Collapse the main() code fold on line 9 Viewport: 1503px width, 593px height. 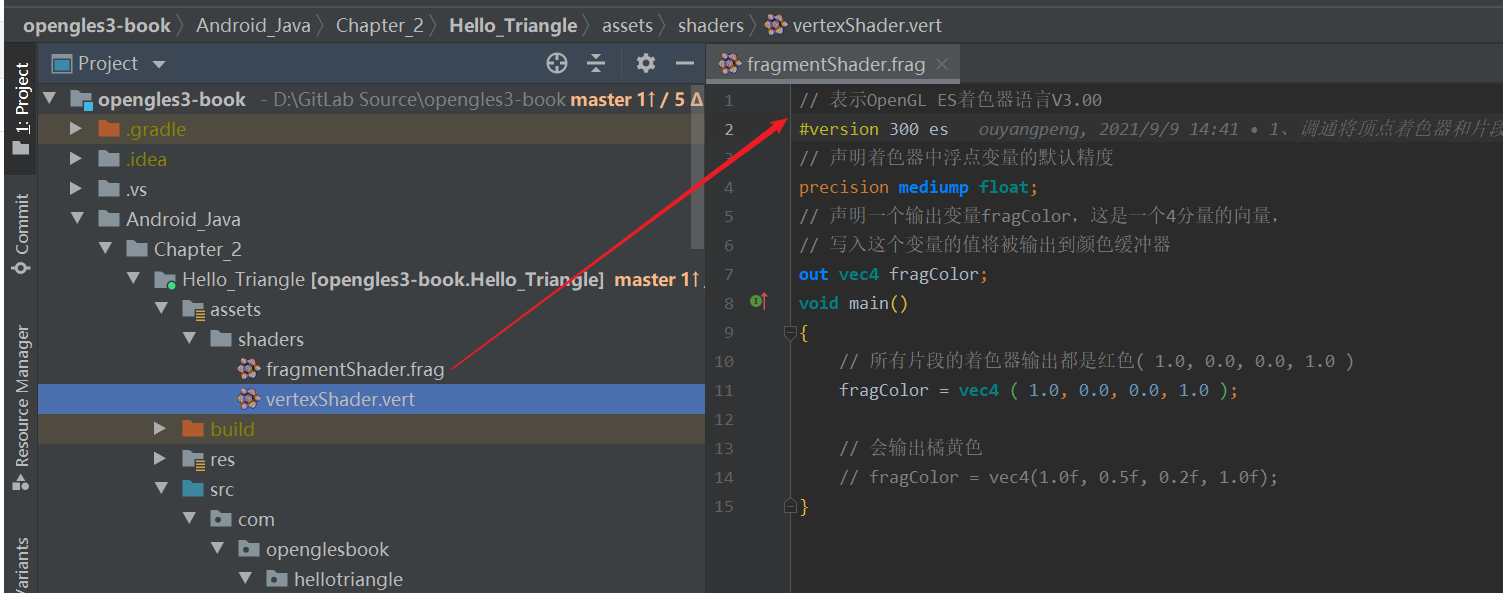tap(789, 332)
